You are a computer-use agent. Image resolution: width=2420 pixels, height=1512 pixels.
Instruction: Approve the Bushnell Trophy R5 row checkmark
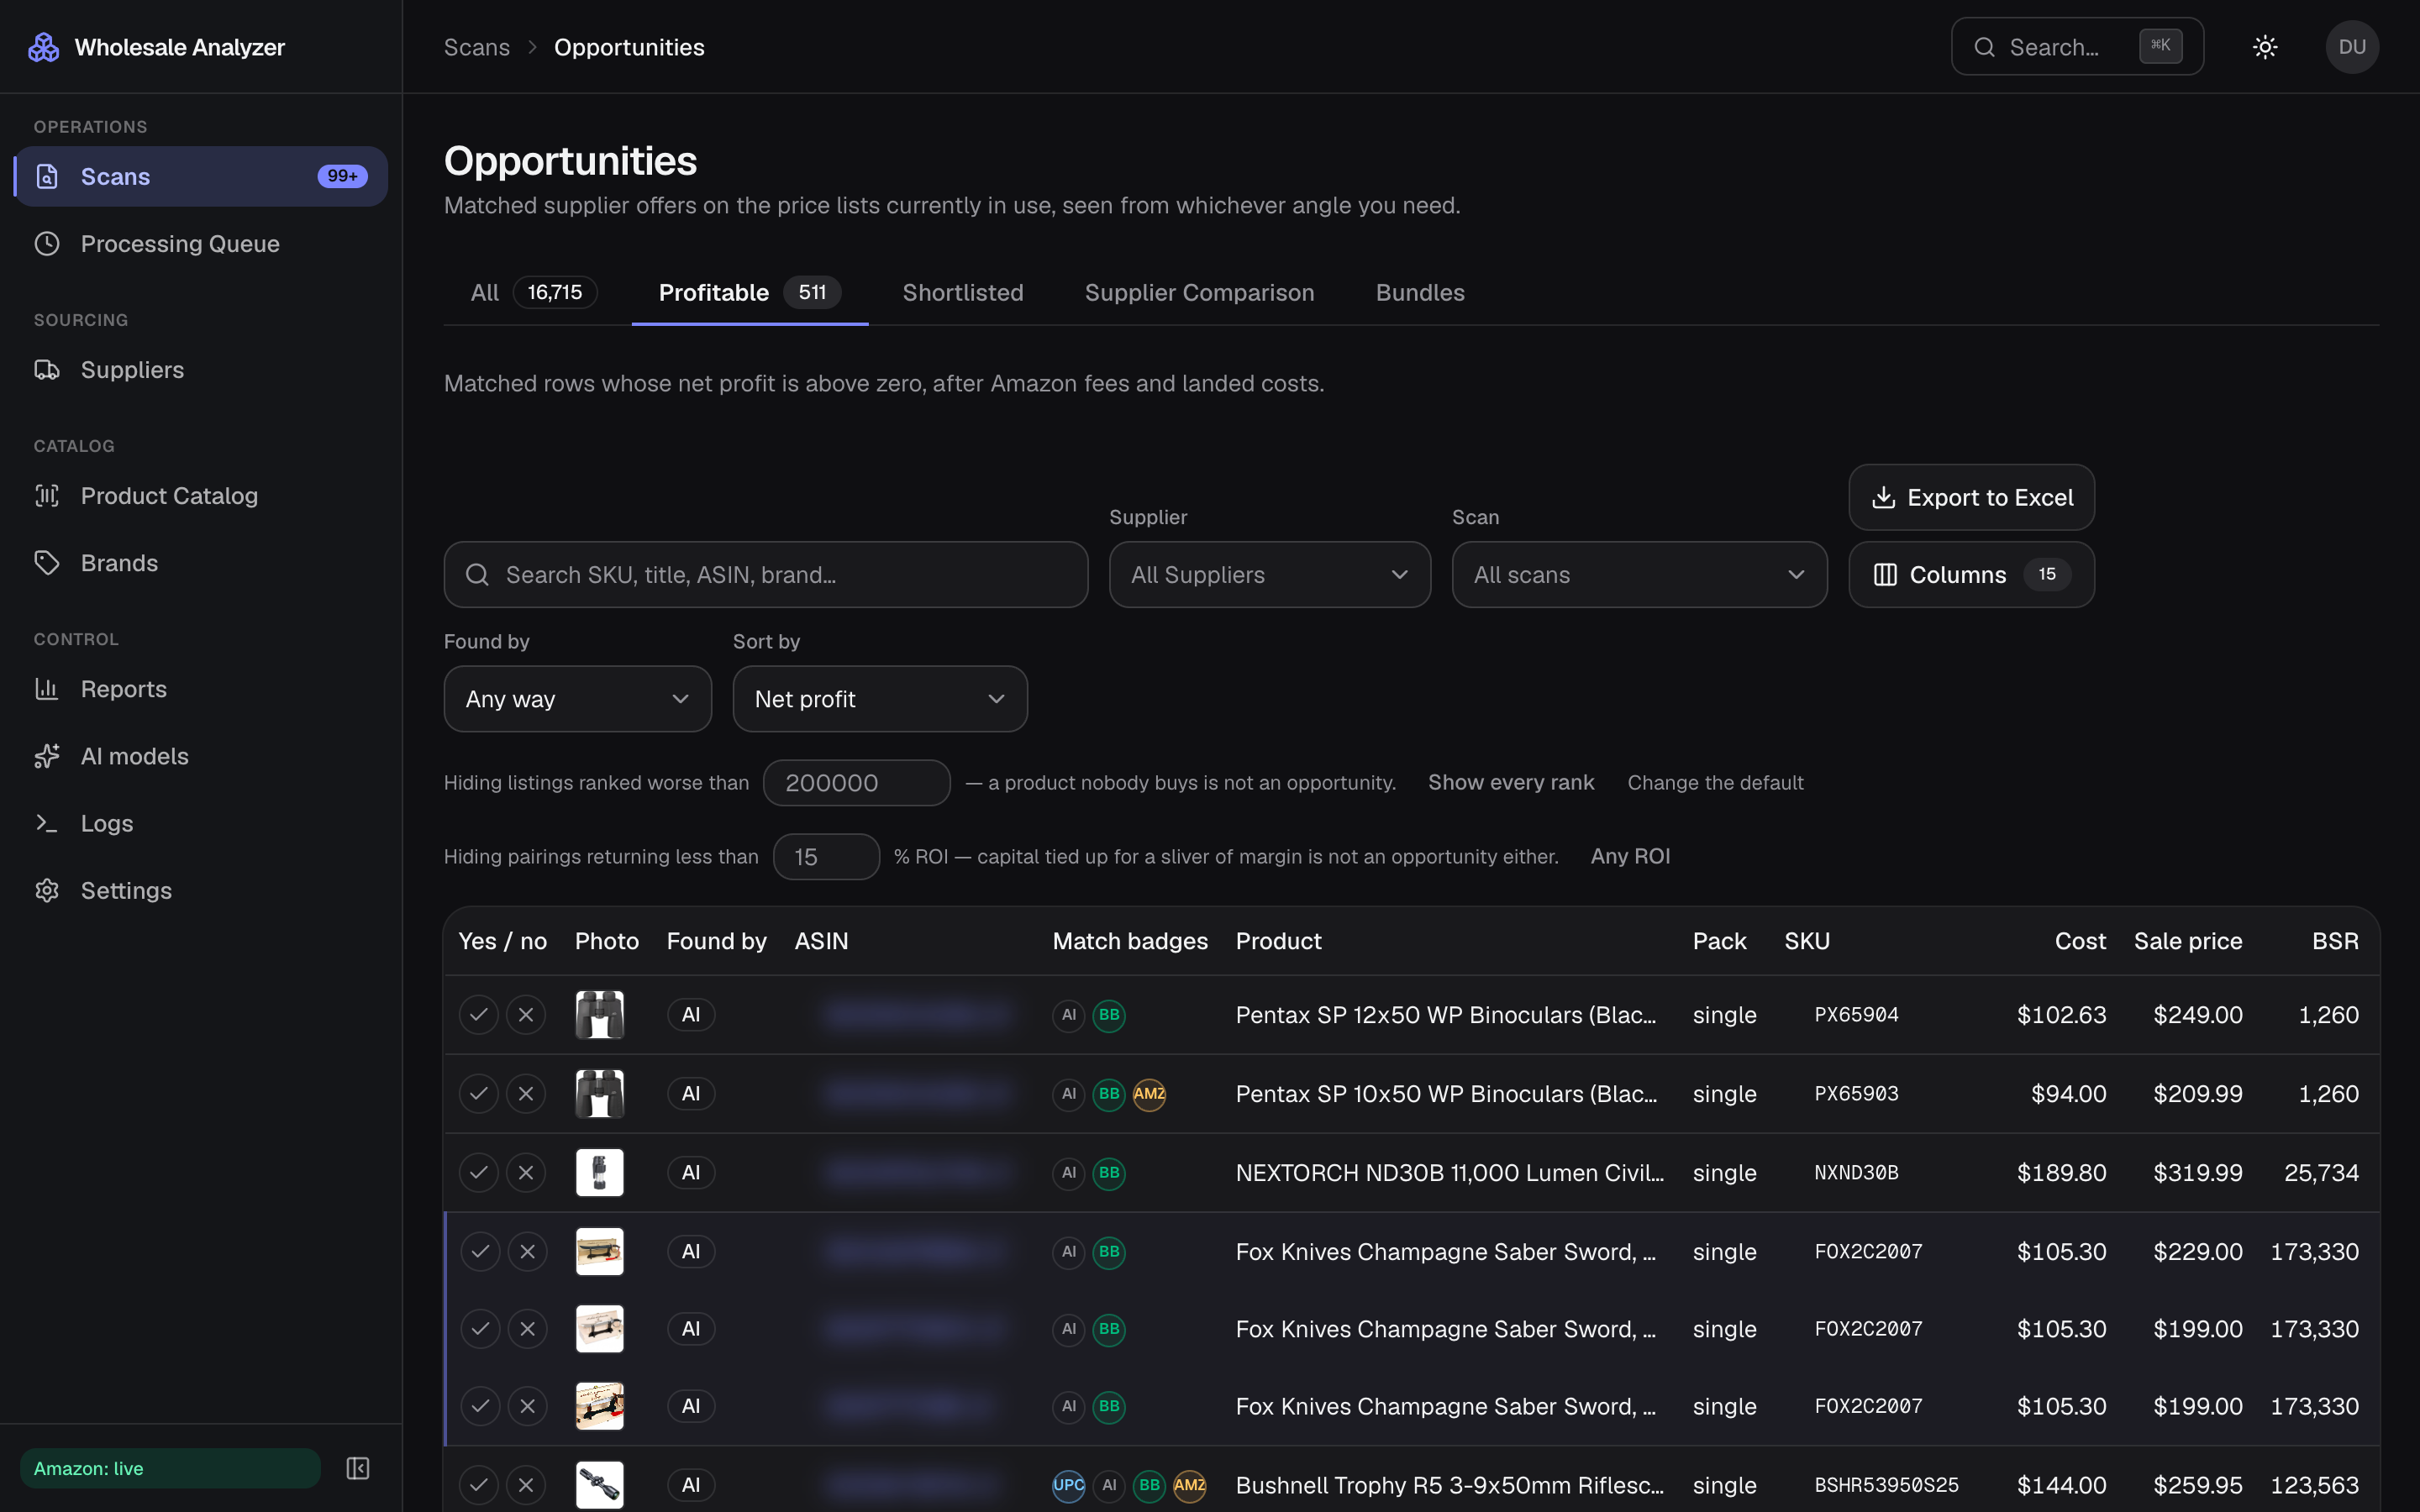pyautogui.click(x=479, y=1485)
